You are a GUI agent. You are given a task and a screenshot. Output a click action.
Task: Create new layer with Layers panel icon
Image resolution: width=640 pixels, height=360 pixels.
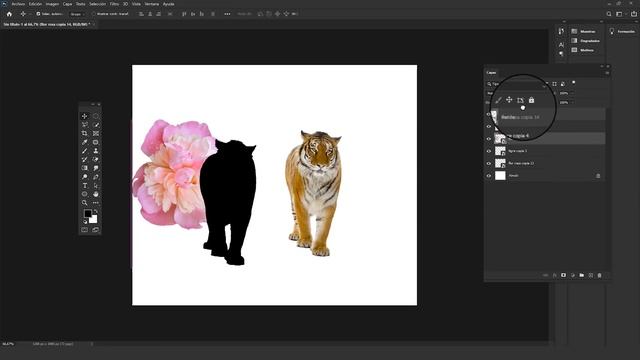[x=590, y=276]
